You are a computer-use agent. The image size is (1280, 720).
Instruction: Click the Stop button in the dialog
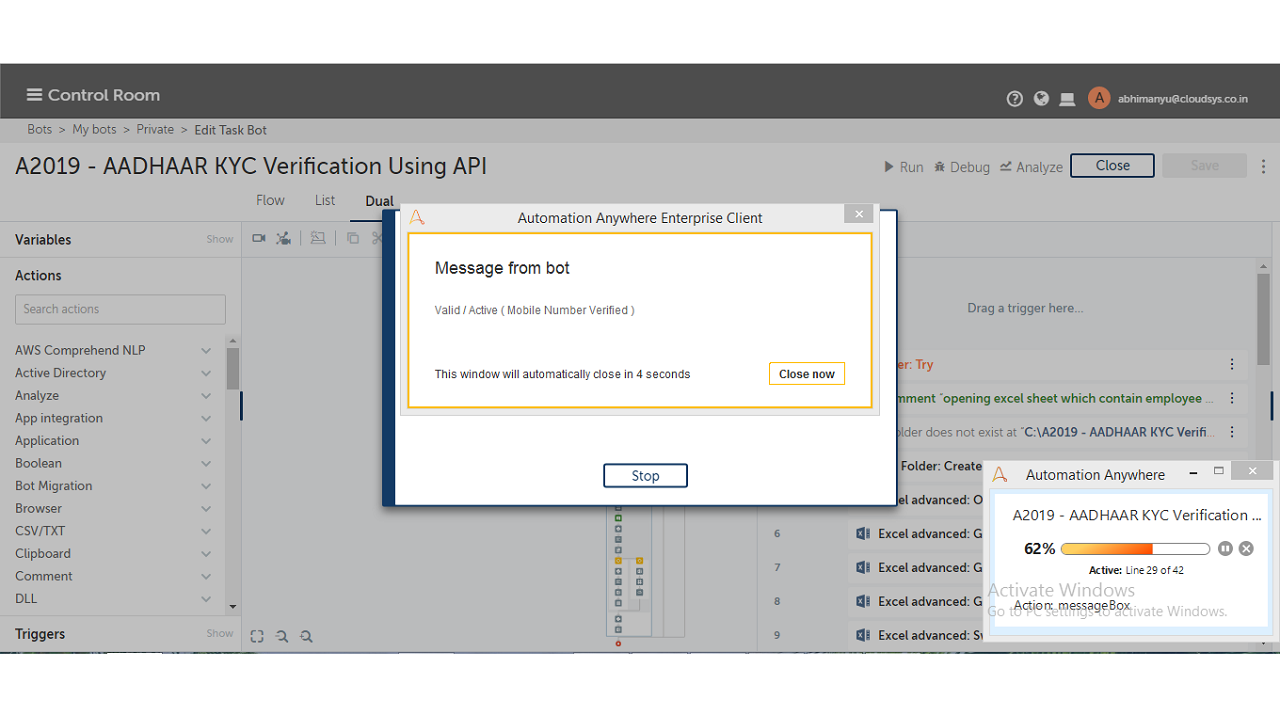point(645,476)
